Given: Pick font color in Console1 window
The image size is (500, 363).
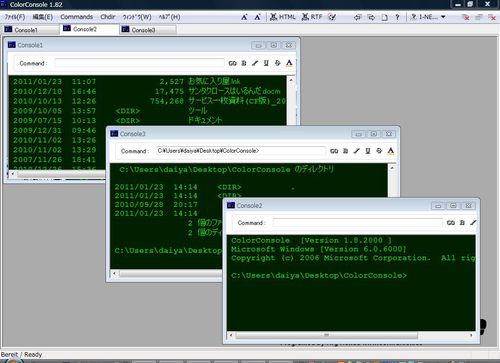Looking at the screenshot, I should click(x=289, y=63).
